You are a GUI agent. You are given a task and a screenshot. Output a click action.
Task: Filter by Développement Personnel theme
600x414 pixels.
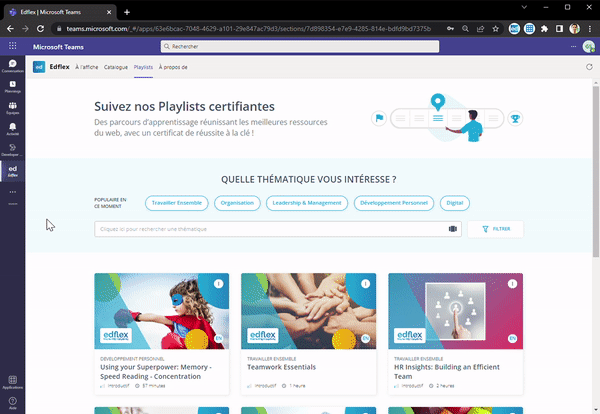click(394, 203)
